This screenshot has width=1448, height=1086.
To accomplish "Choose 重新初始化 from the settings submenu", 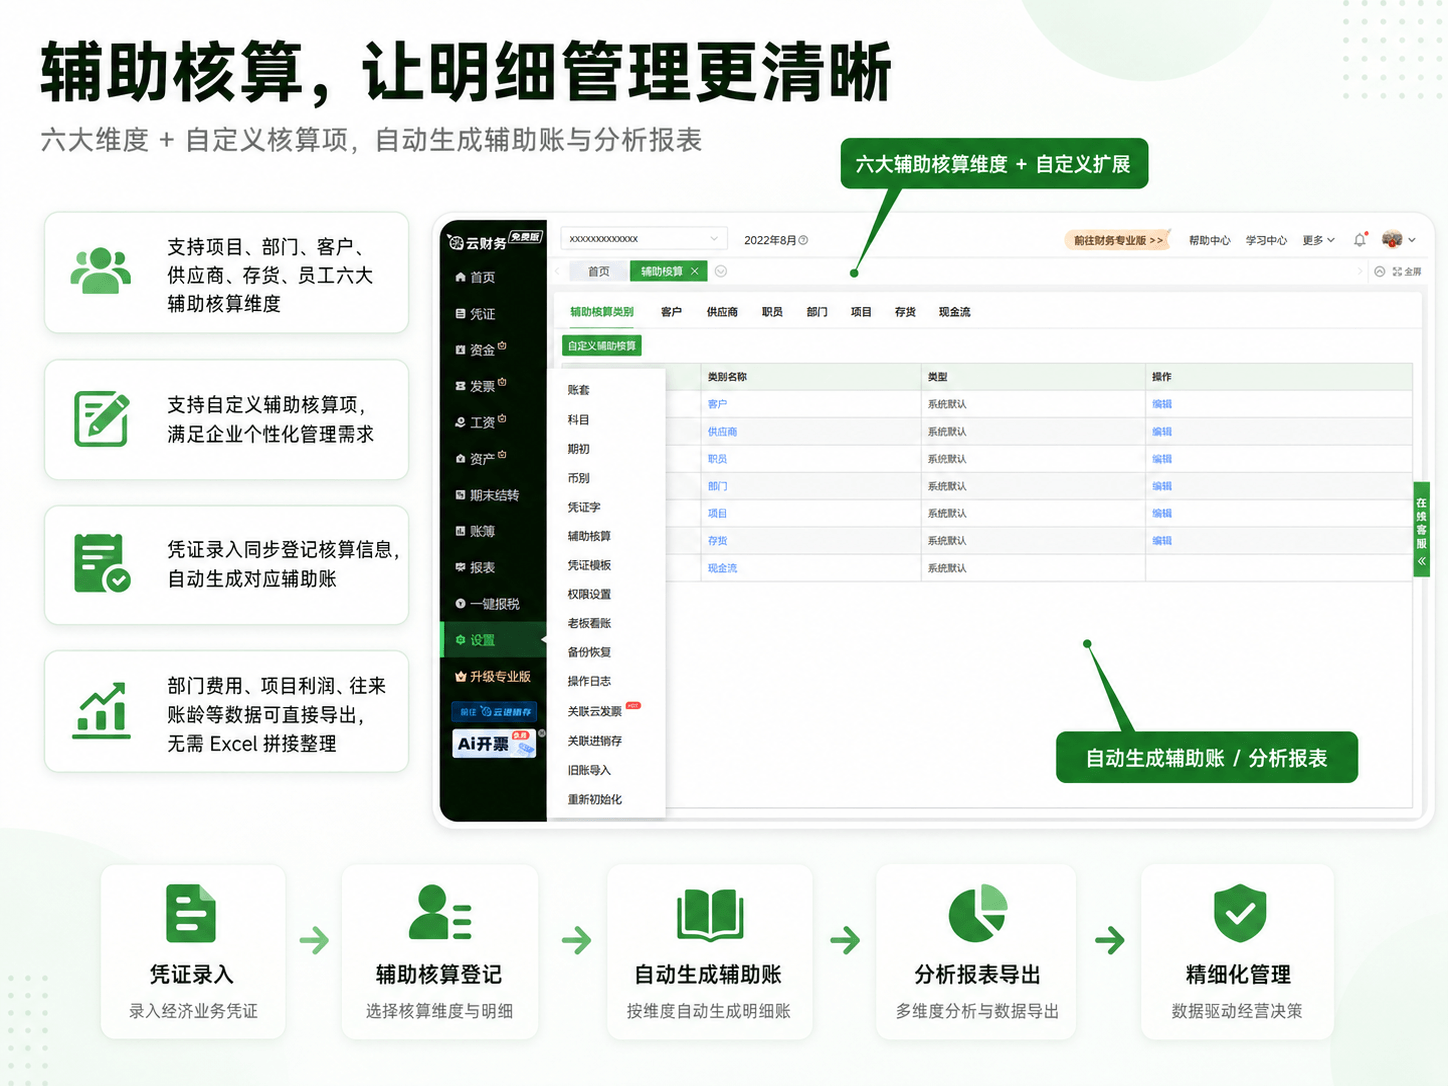I will coord(595,799).
